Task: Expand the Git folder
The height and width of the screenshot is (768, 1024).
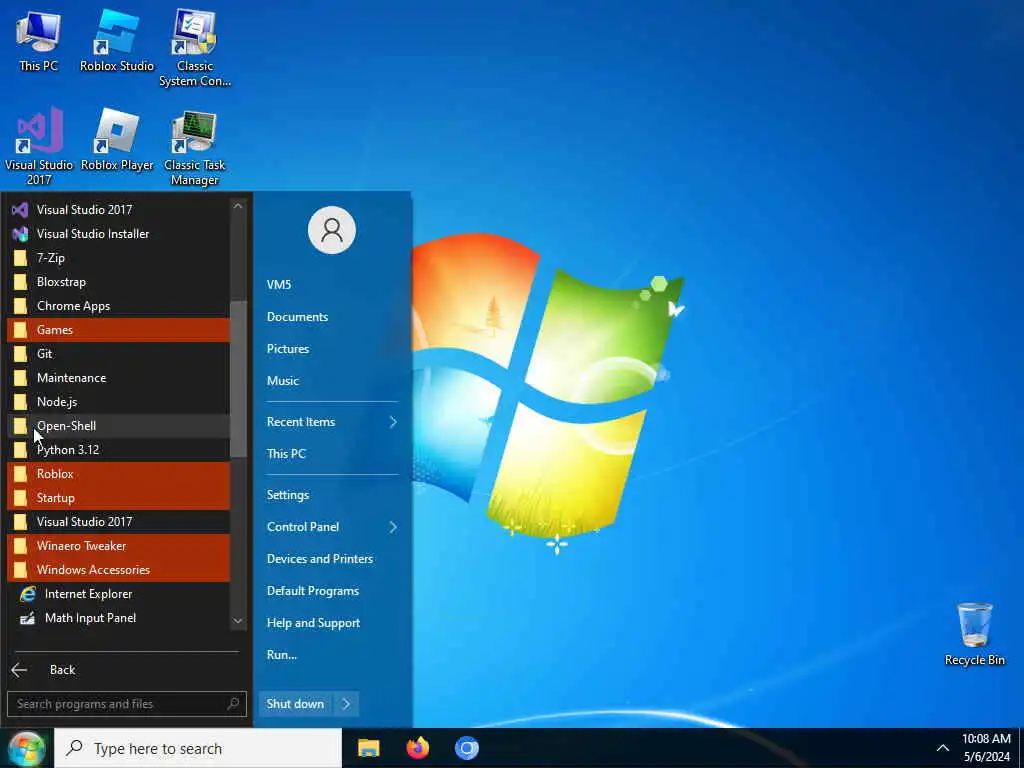Action: [x=118, y=354]
